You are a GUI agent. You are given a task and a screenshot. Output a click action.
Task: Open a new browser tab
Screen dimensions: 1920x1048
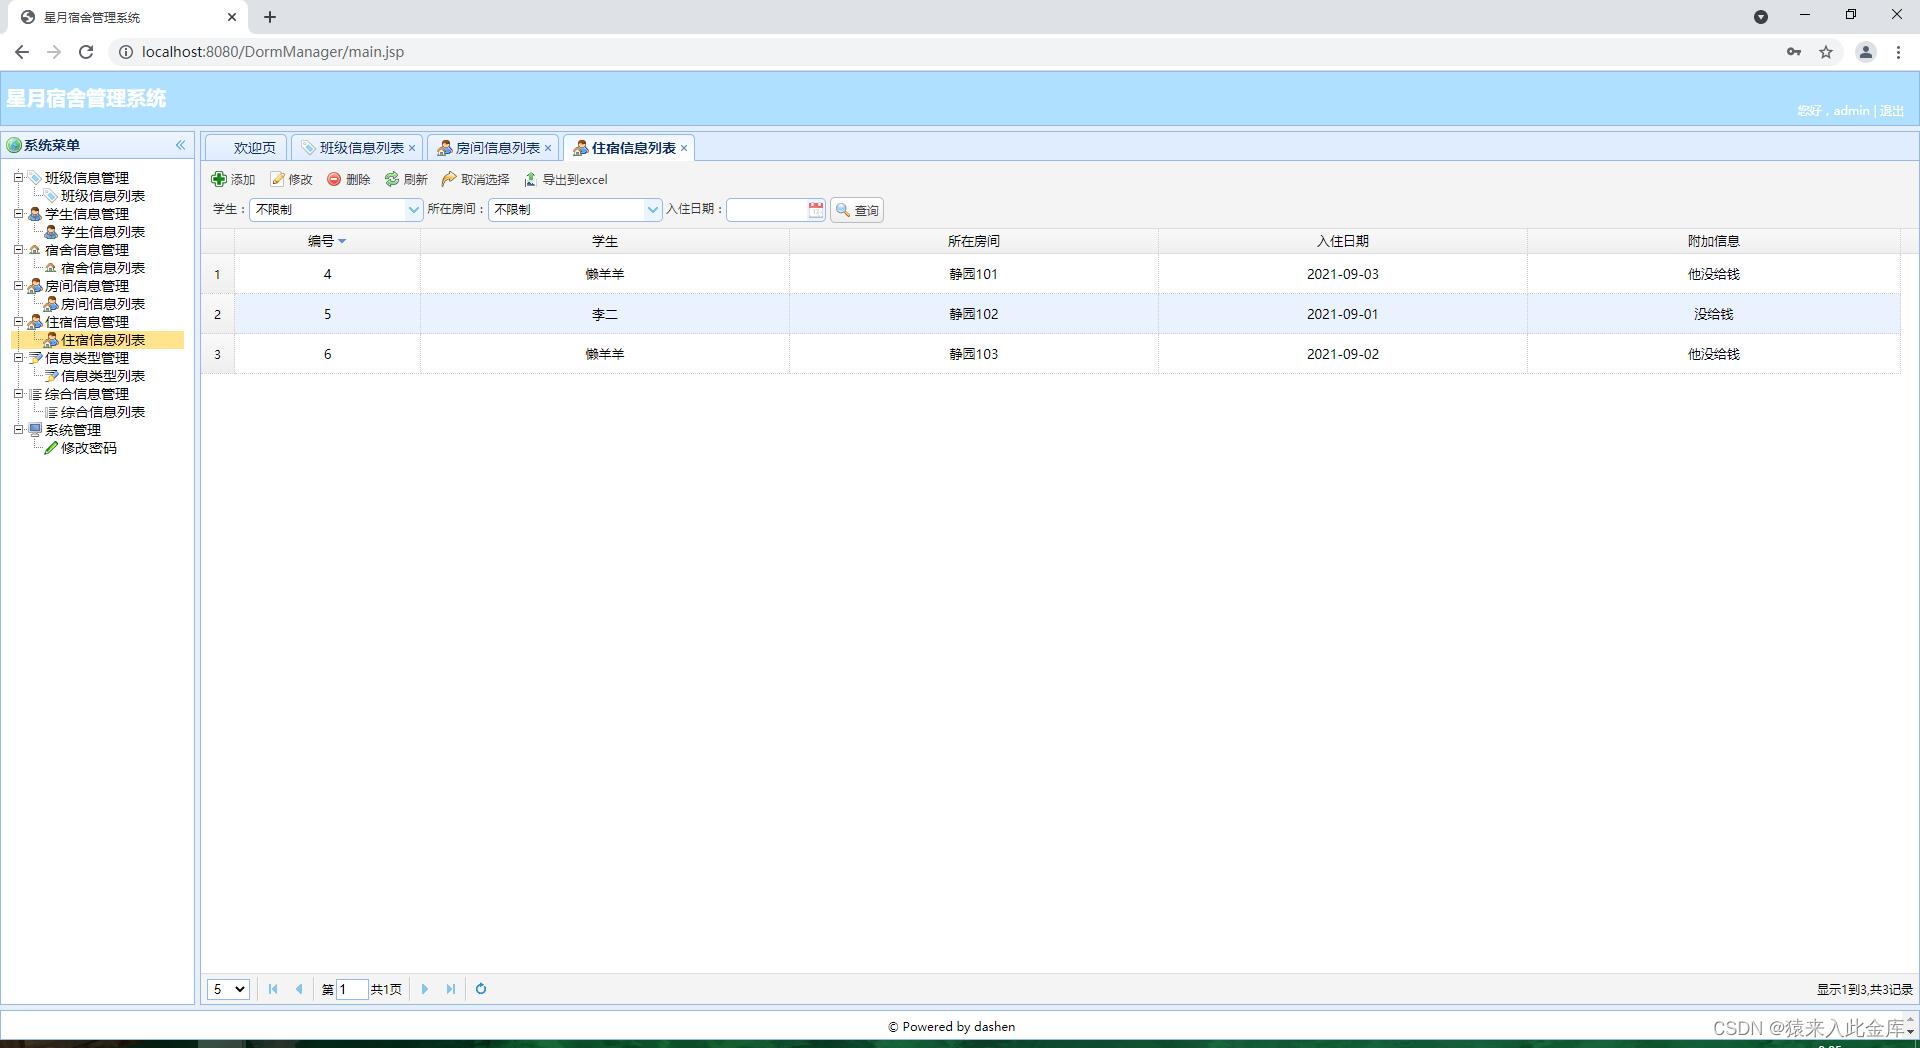coord(270,17)
